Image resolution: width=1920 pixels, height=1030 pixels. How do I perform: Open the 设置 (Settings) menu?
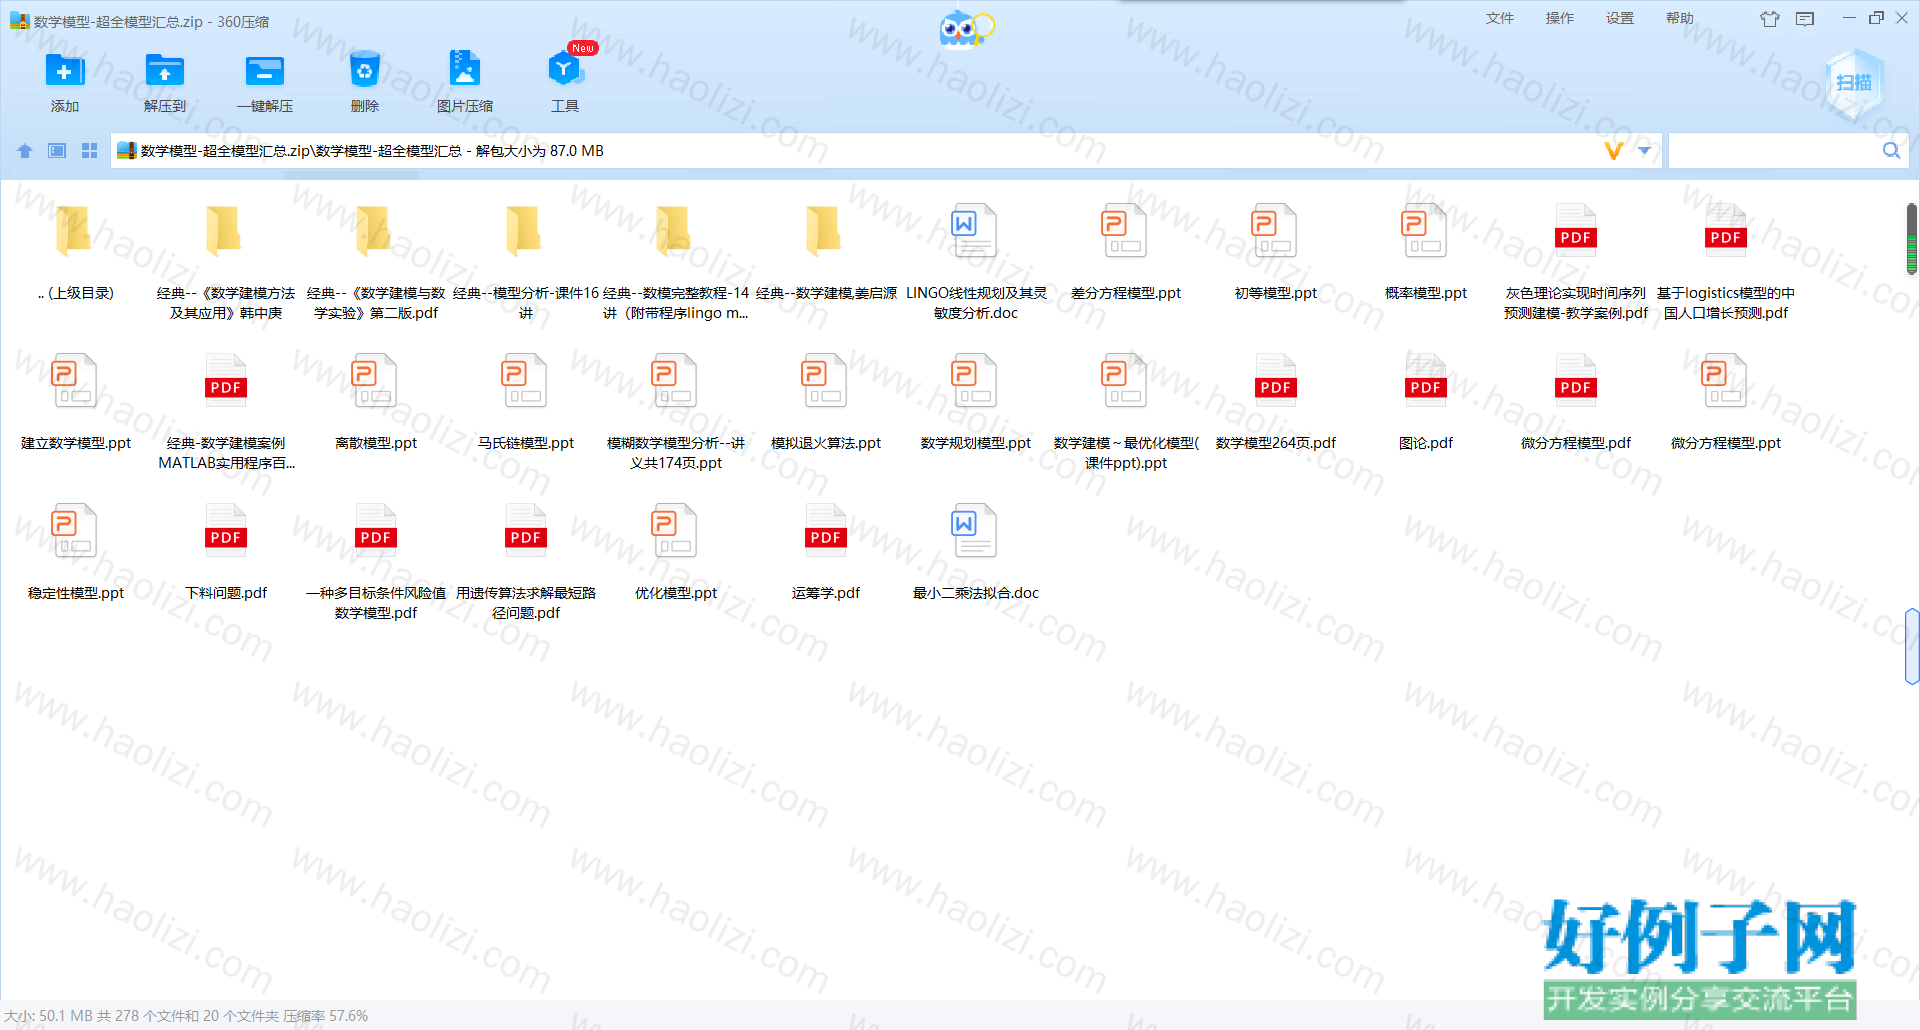1619,18
